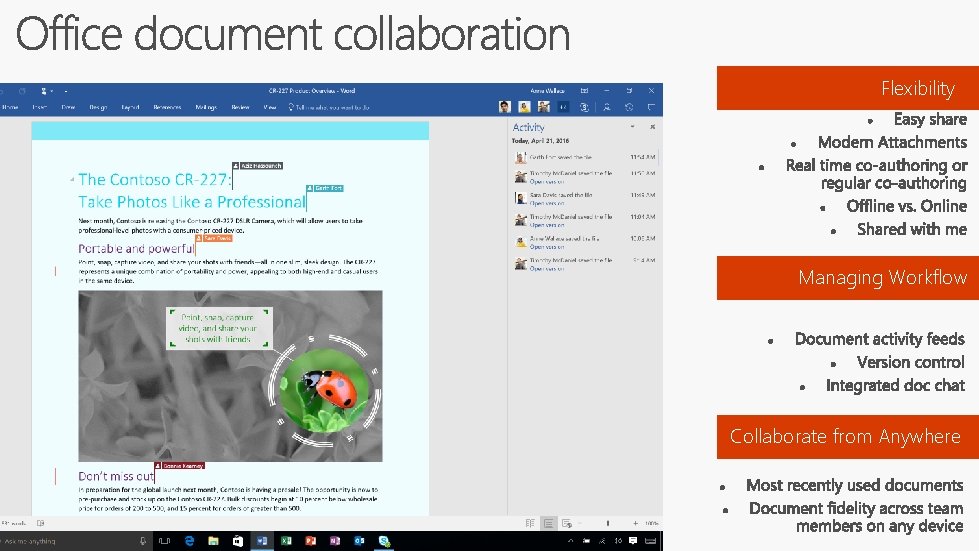The image size is (979, 551).
Task: Show additional collaborators count badge
Action: (x=563, y=107)
